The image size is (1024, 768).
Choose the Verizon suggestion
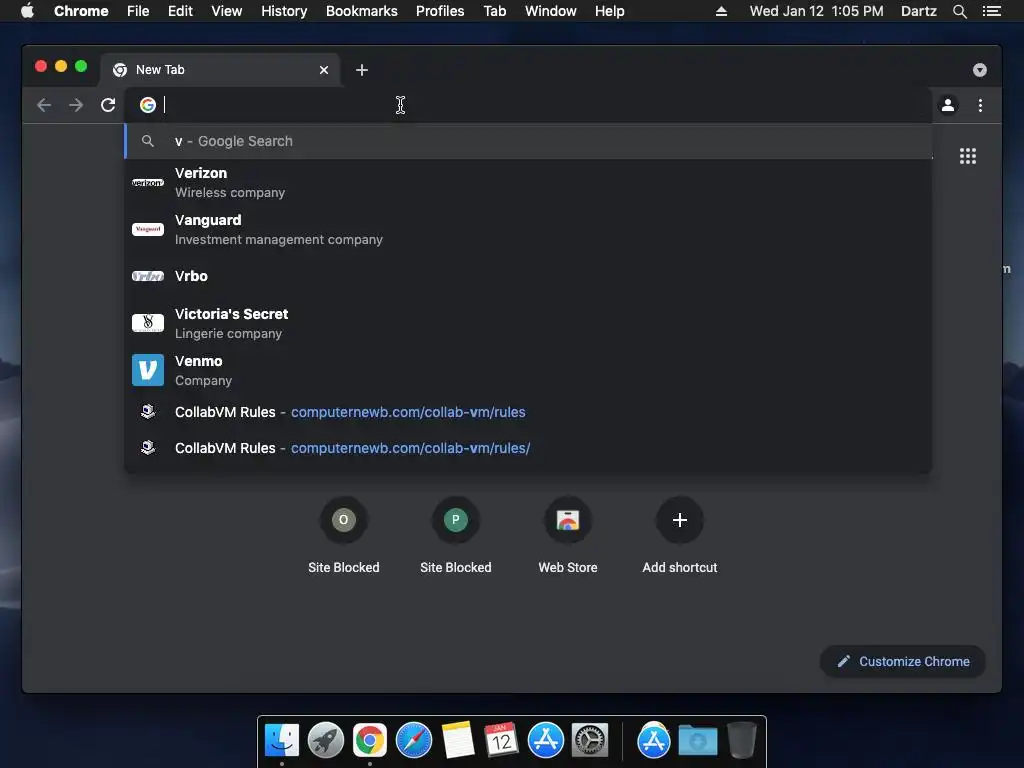[x=528, y=183]
